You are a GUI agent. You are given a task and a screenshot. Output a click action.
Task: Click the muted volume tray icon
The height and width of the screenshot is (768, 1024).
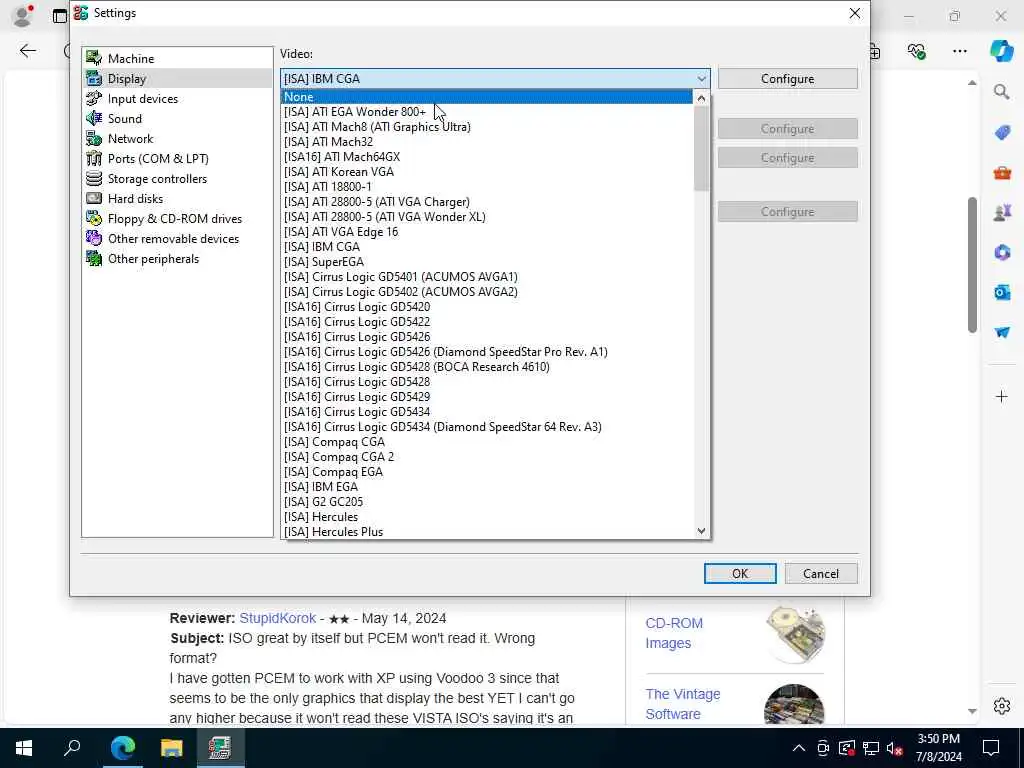pos(895,748)
